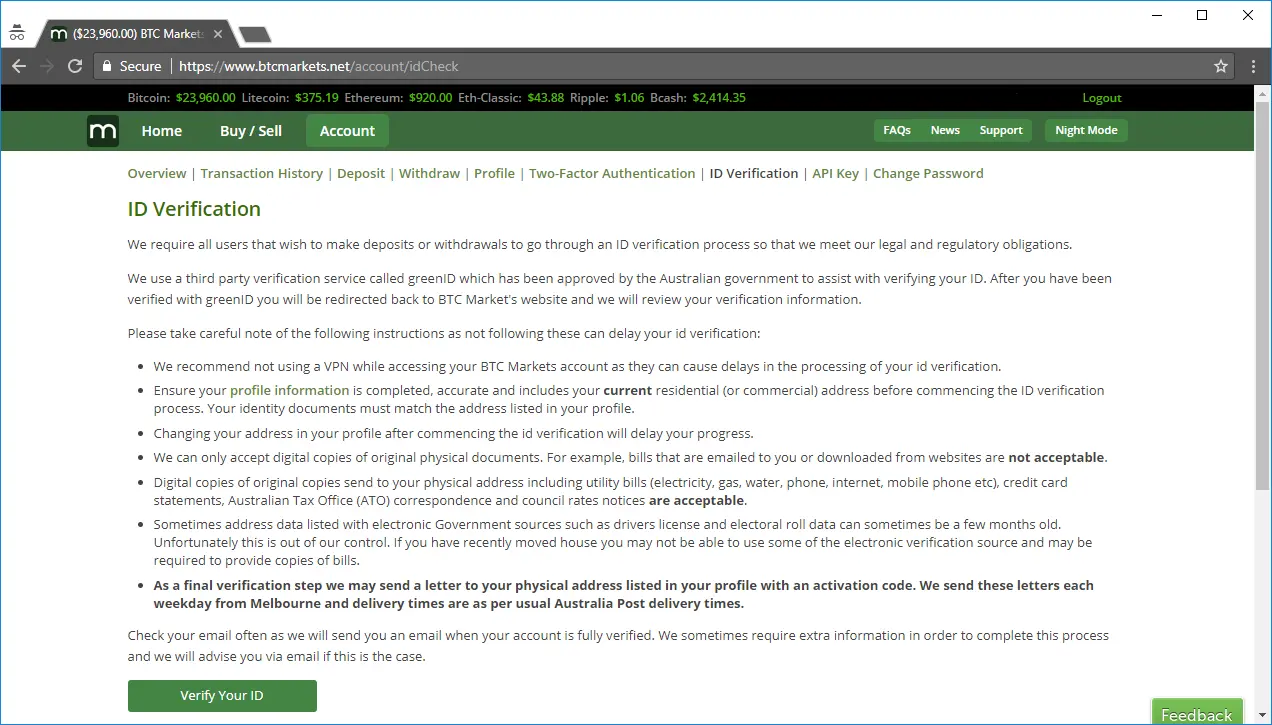
Task: Close the browser window
Action: (x=1248, y=15)
